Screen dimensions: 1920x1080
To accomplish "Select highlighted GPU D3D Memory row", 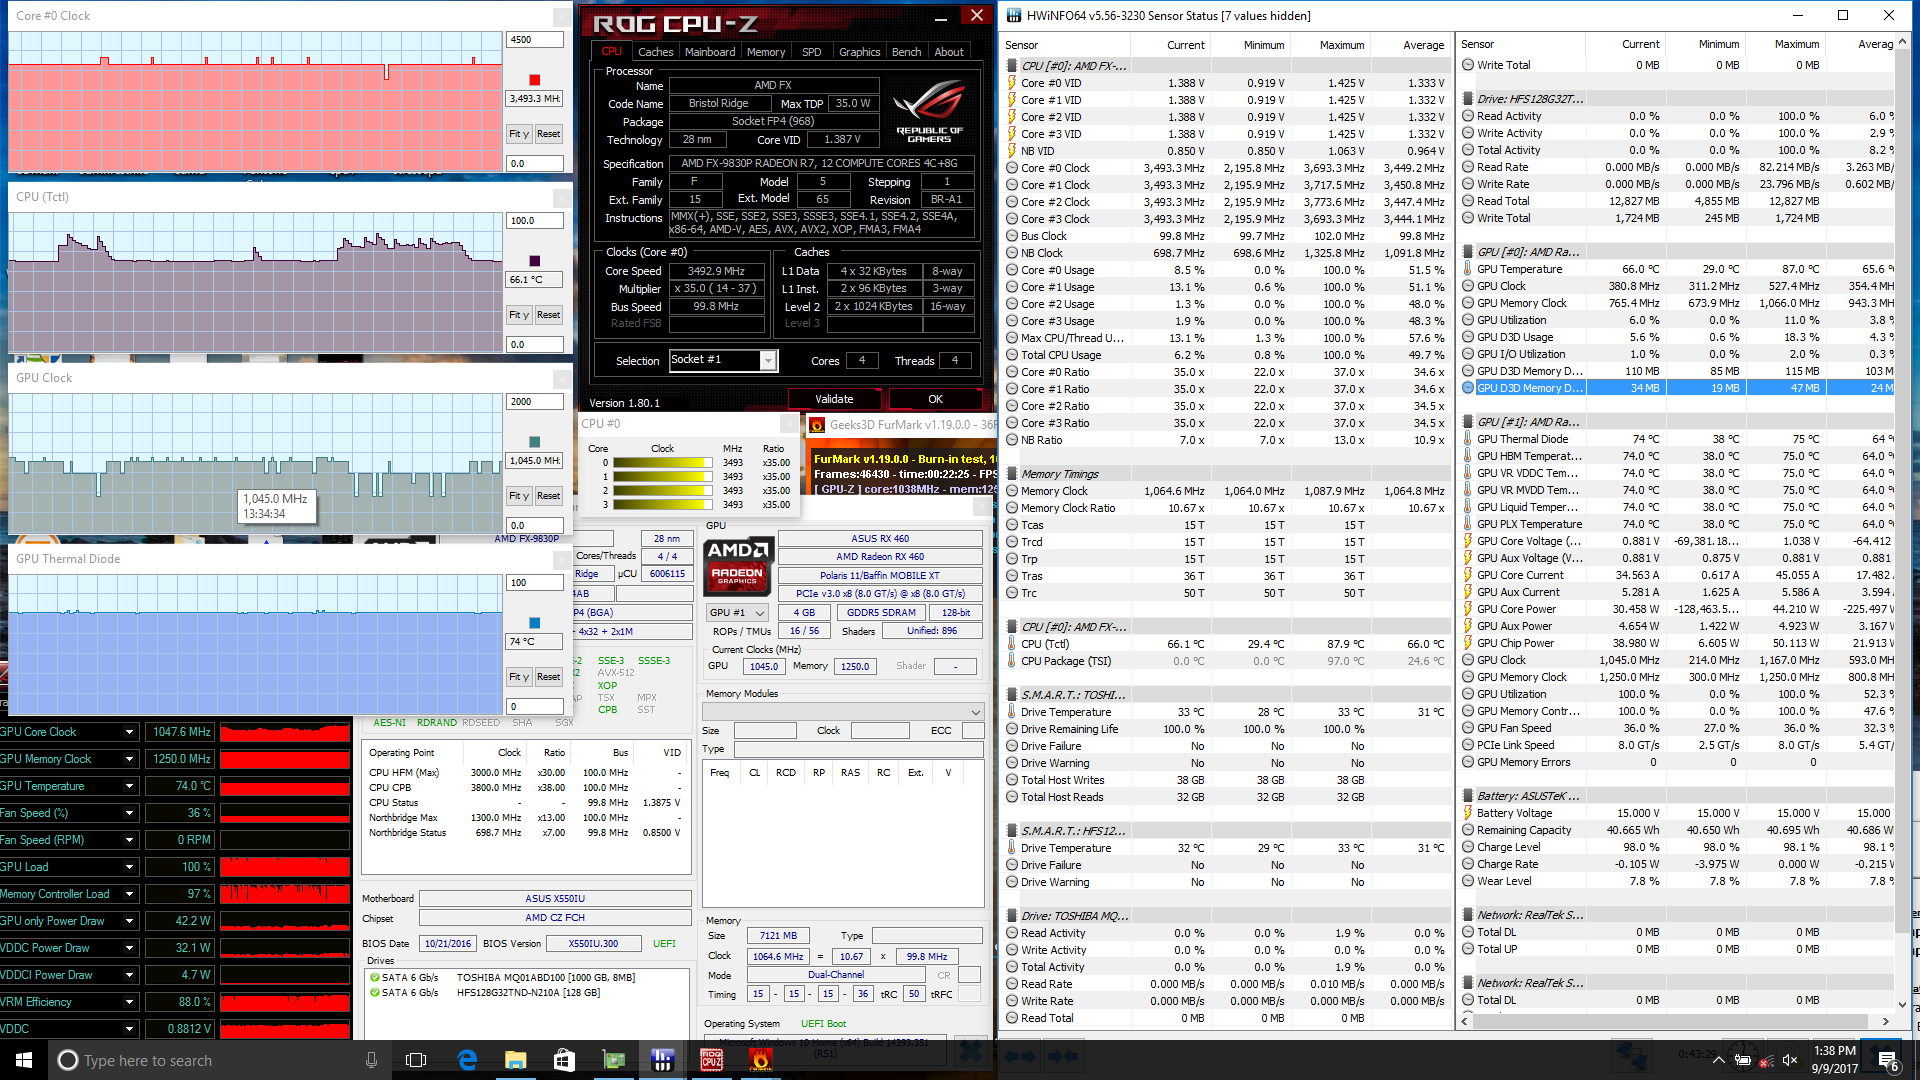I will click(x=1676, y=388).
